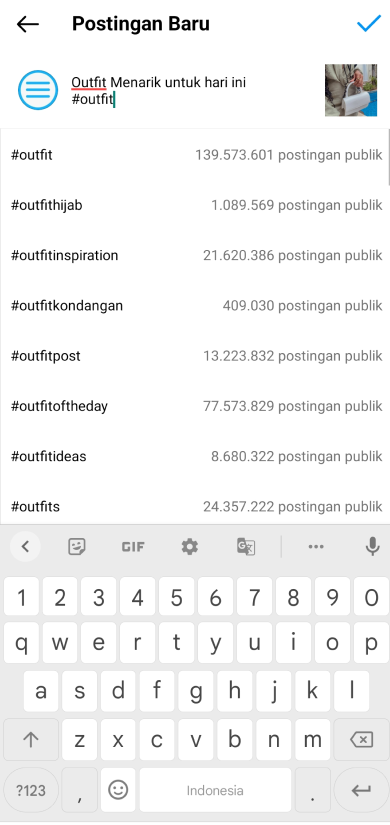The height and width of the screenshot is (825, 390).
Task: Toggle the shift key on keyboard
Action: 31,740
